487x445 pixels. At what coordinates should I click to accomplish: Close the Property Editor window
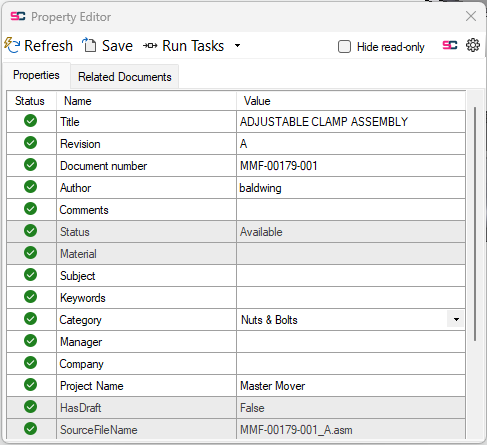pos(471,16)
